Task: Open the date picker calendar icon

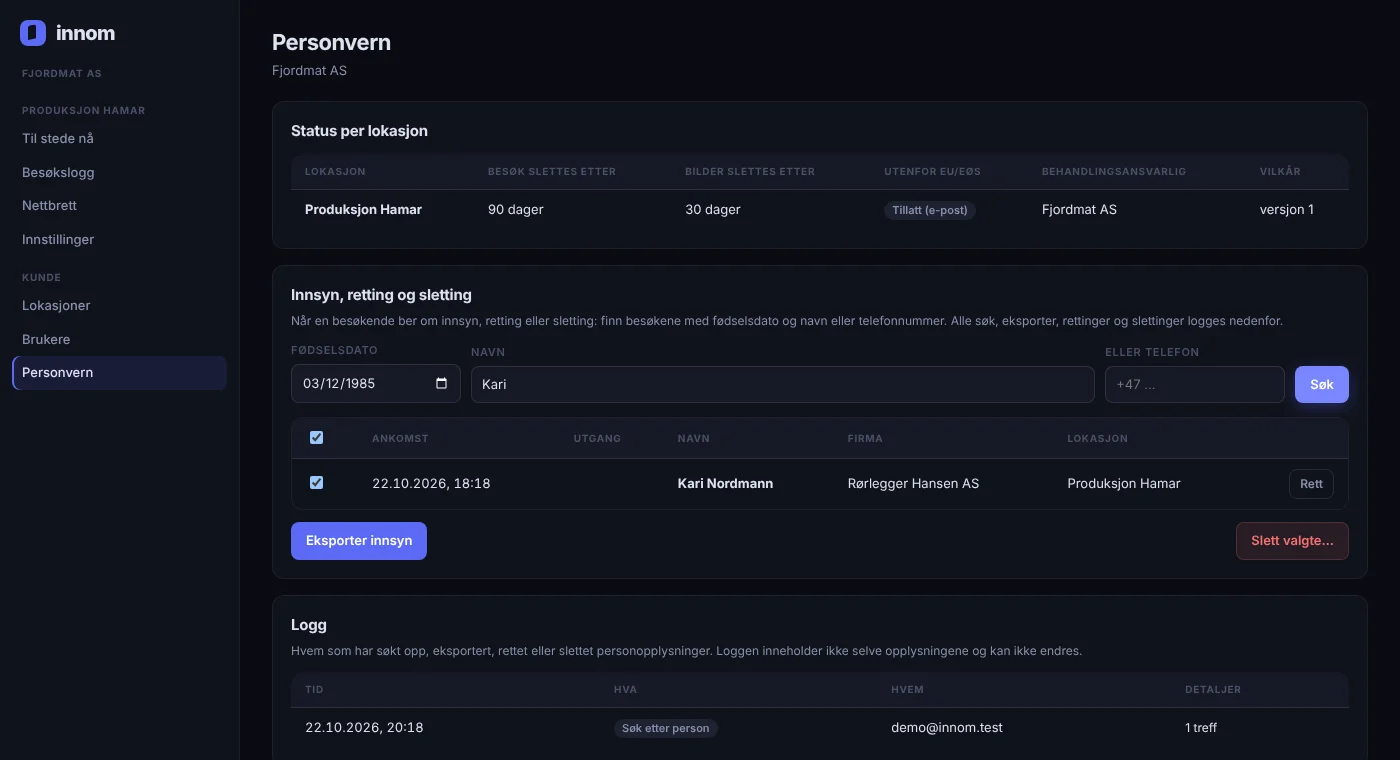Action: 442,383
